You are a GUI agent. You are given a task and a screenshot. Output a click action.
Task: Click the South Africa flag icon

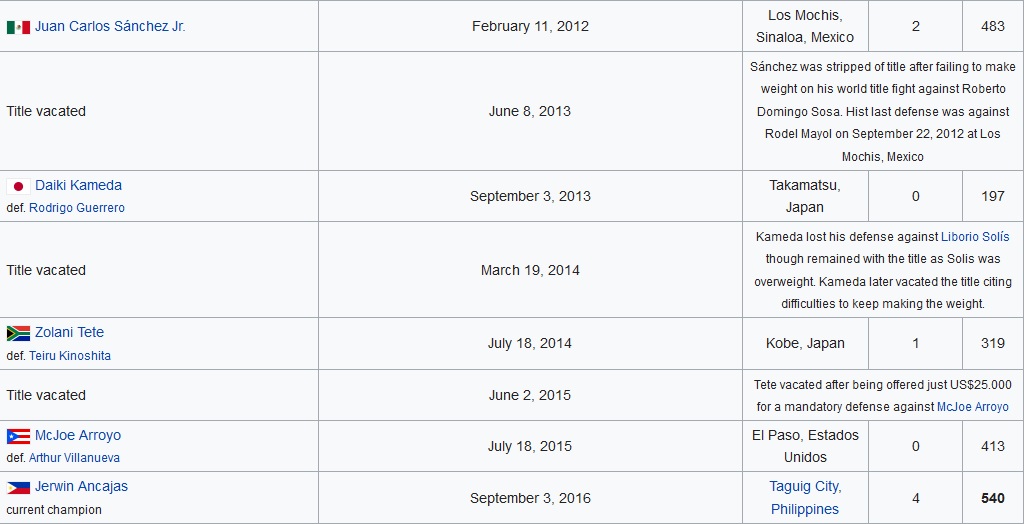click(x=18, y=333)
